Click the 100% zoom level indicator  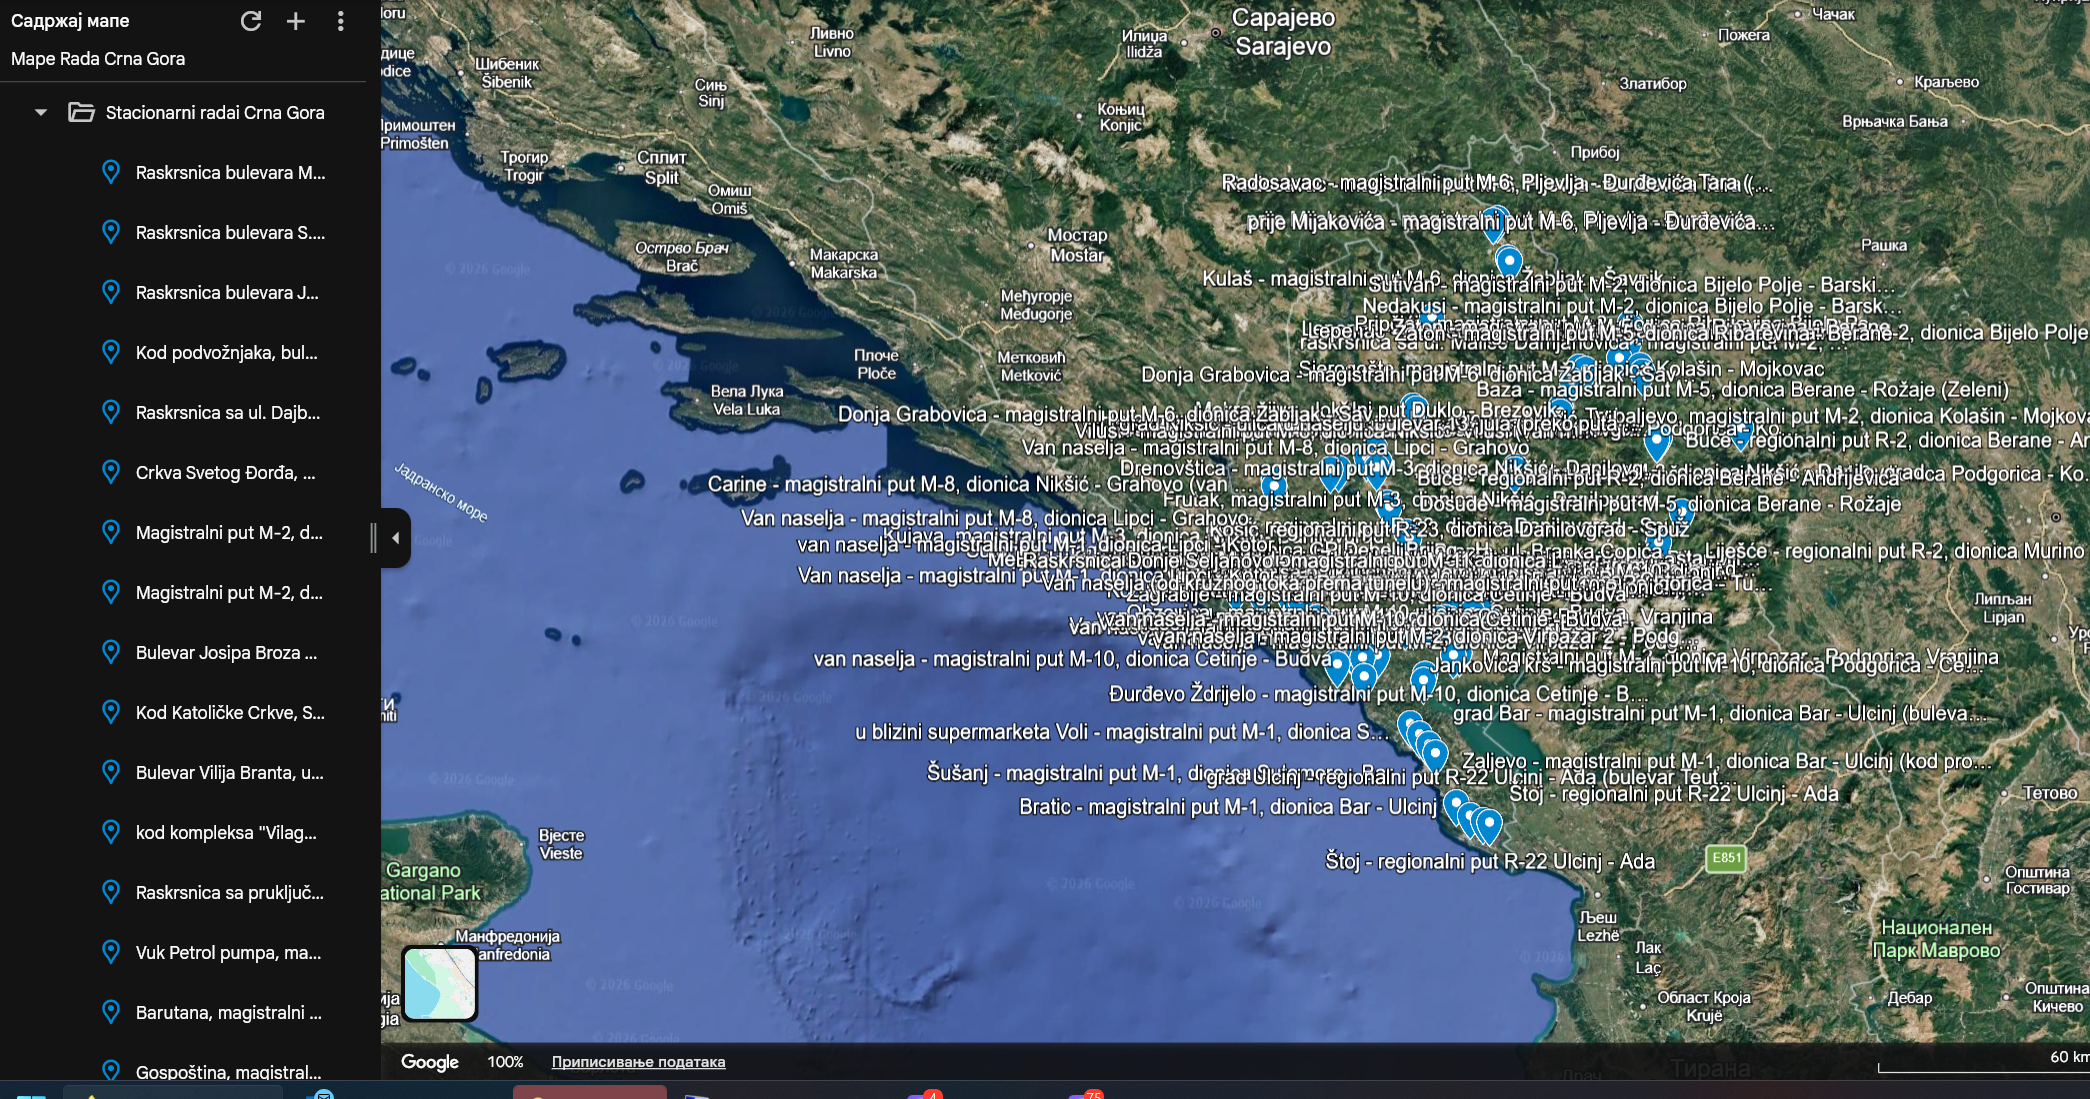[505, 1062]
